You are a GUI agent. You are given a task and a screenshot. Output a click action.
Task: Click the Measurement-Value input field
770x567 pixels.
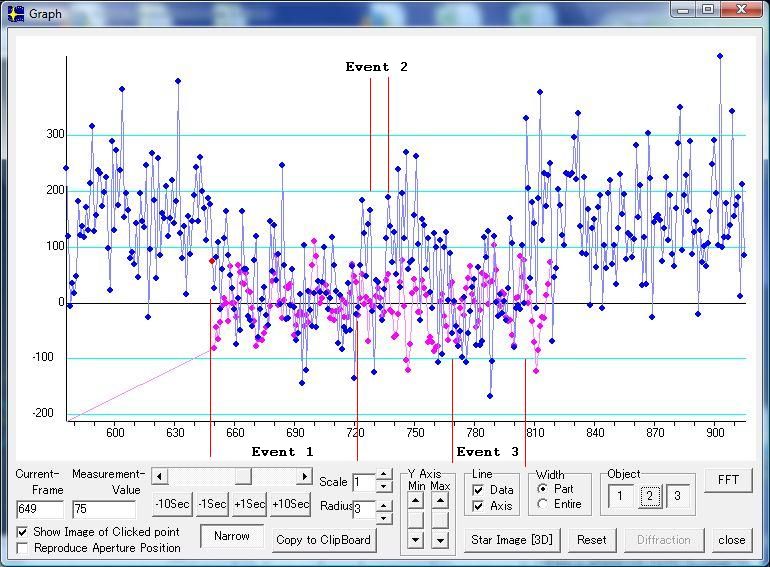[104, 509]
